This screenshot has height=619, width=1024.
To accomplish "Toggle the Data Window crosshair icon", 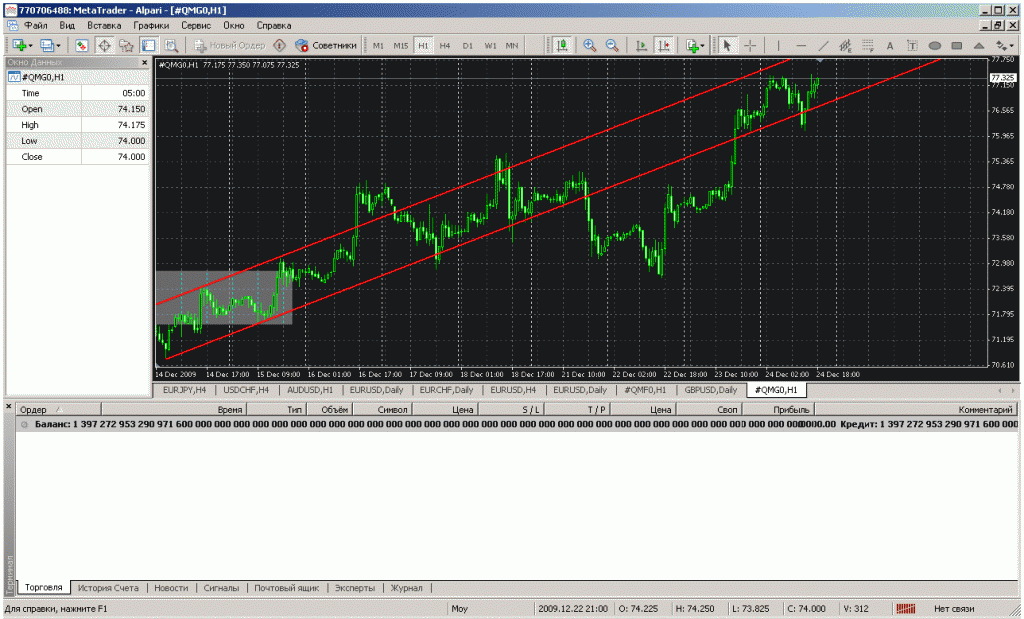I will click(x=104, y=45).
